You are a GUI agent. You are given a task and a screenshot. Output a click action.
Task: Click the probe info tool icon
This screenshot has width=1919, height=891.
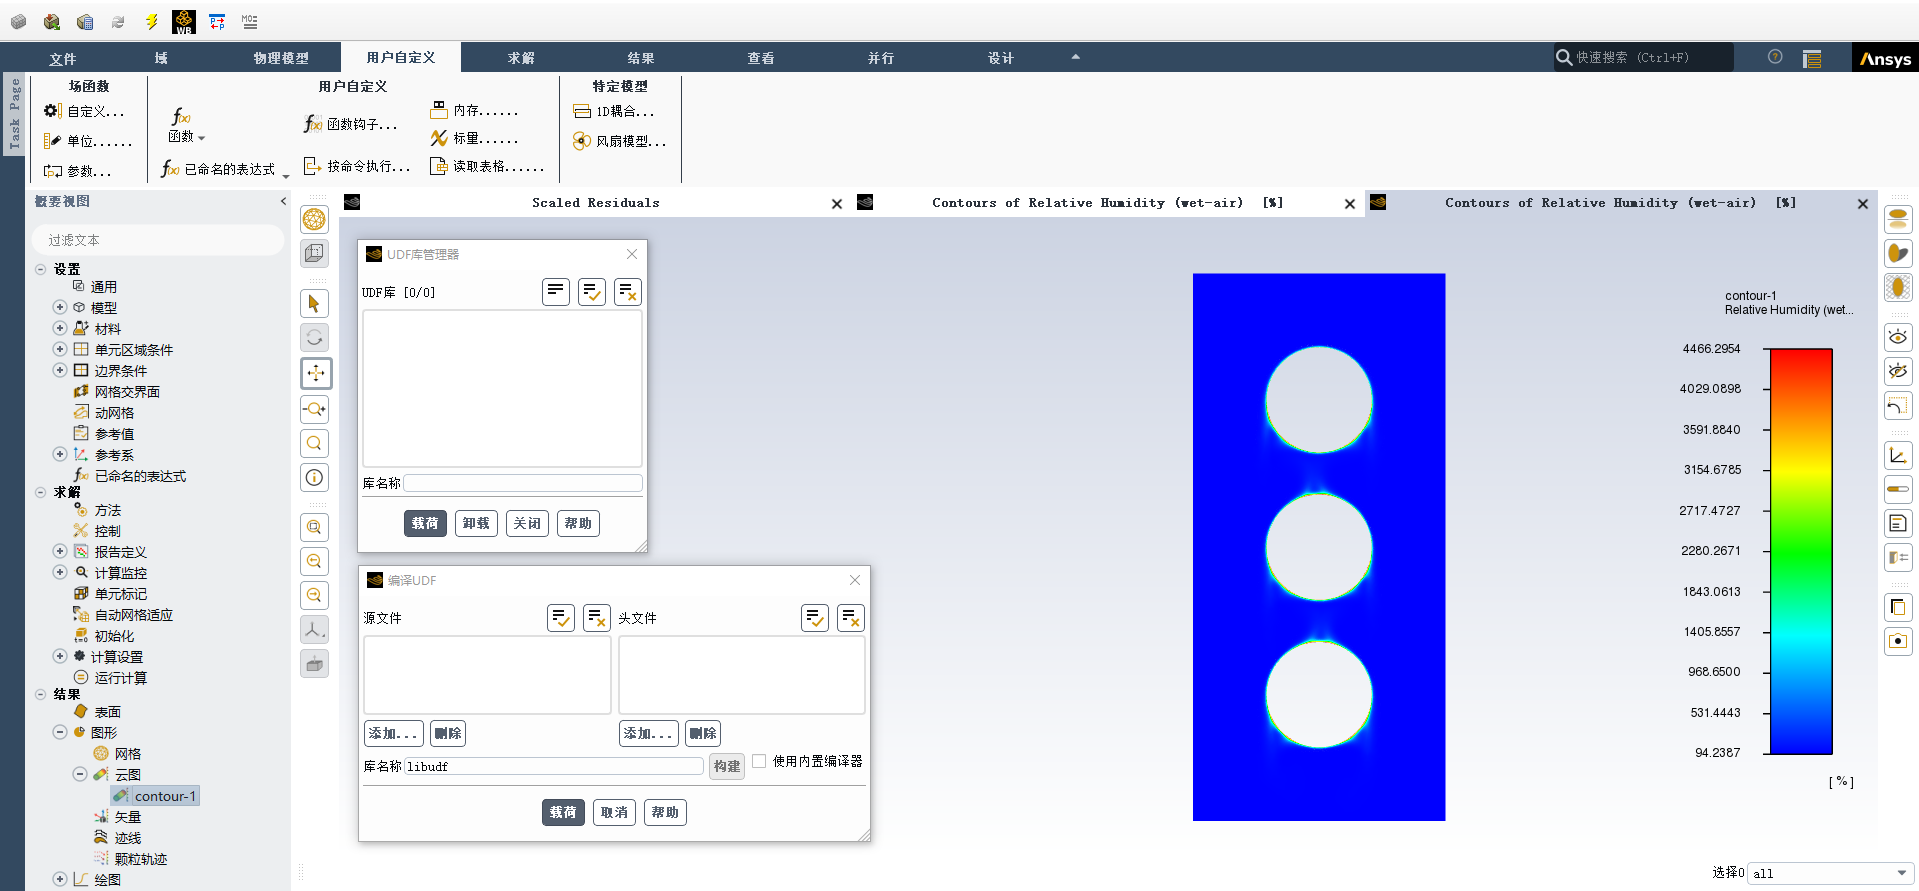point(315,477)
